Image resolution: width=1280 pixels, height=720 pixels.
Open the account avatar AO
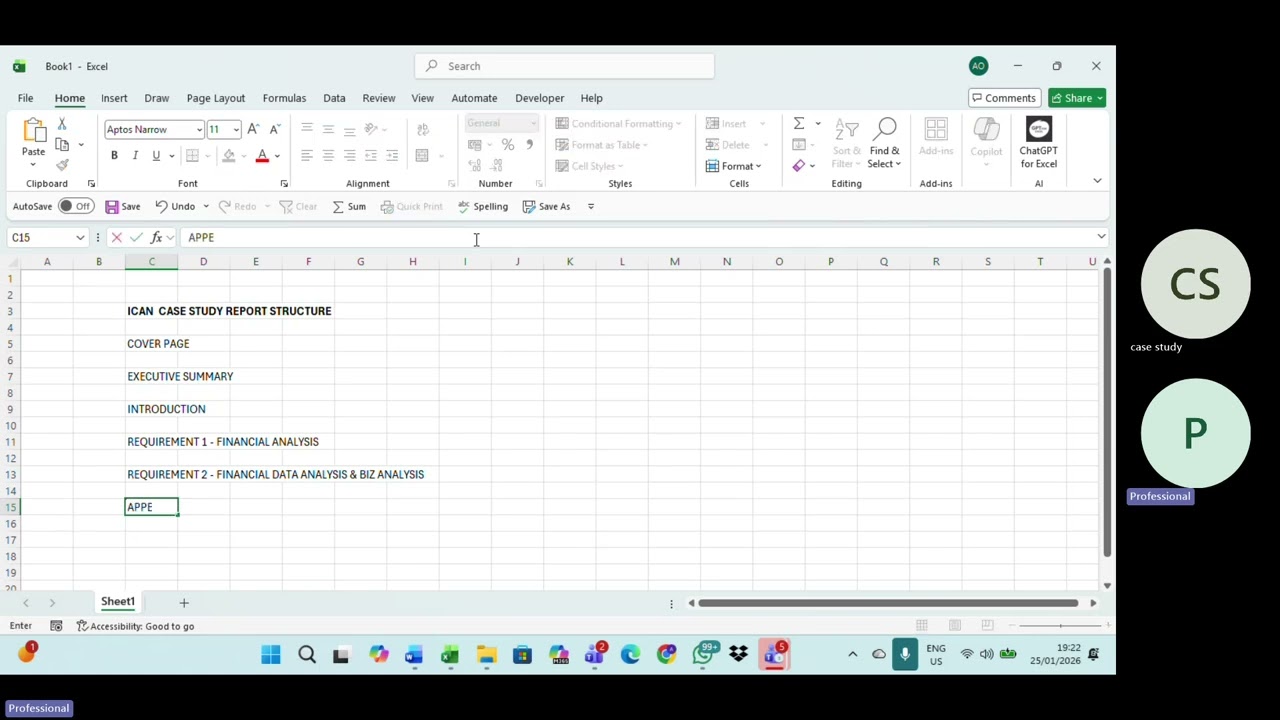pos(978,66)
